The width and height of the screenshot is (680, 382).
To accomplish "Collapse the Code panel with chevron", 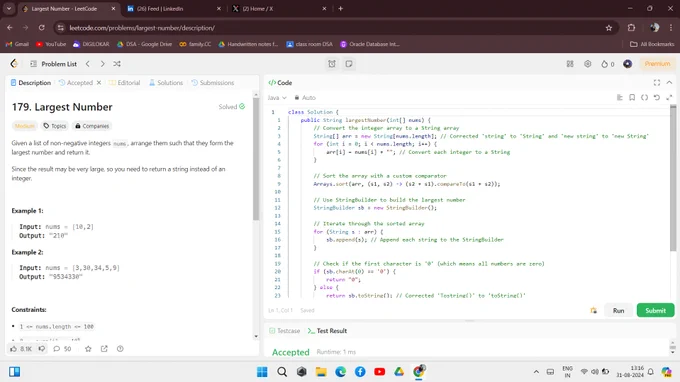I will point(669,82).
